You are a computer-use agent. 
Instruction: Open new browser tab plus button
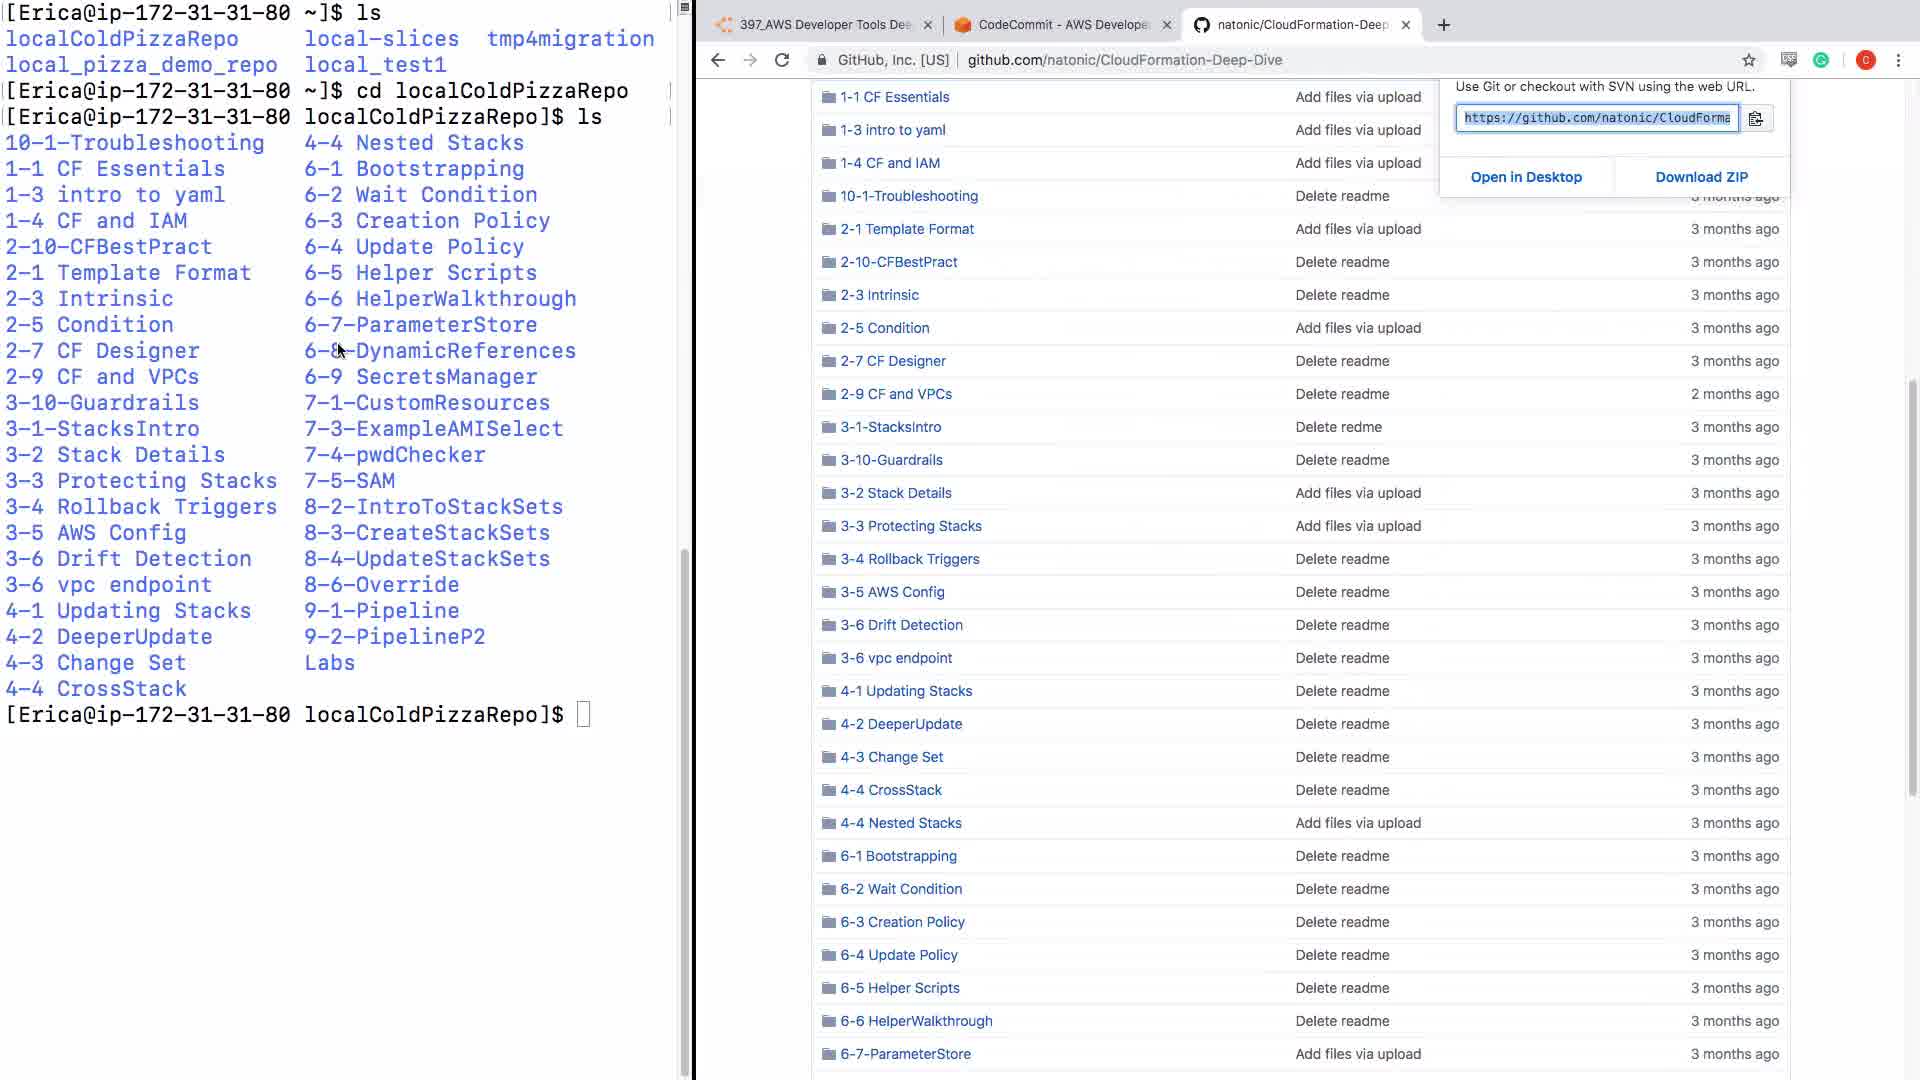point(1443,25)
